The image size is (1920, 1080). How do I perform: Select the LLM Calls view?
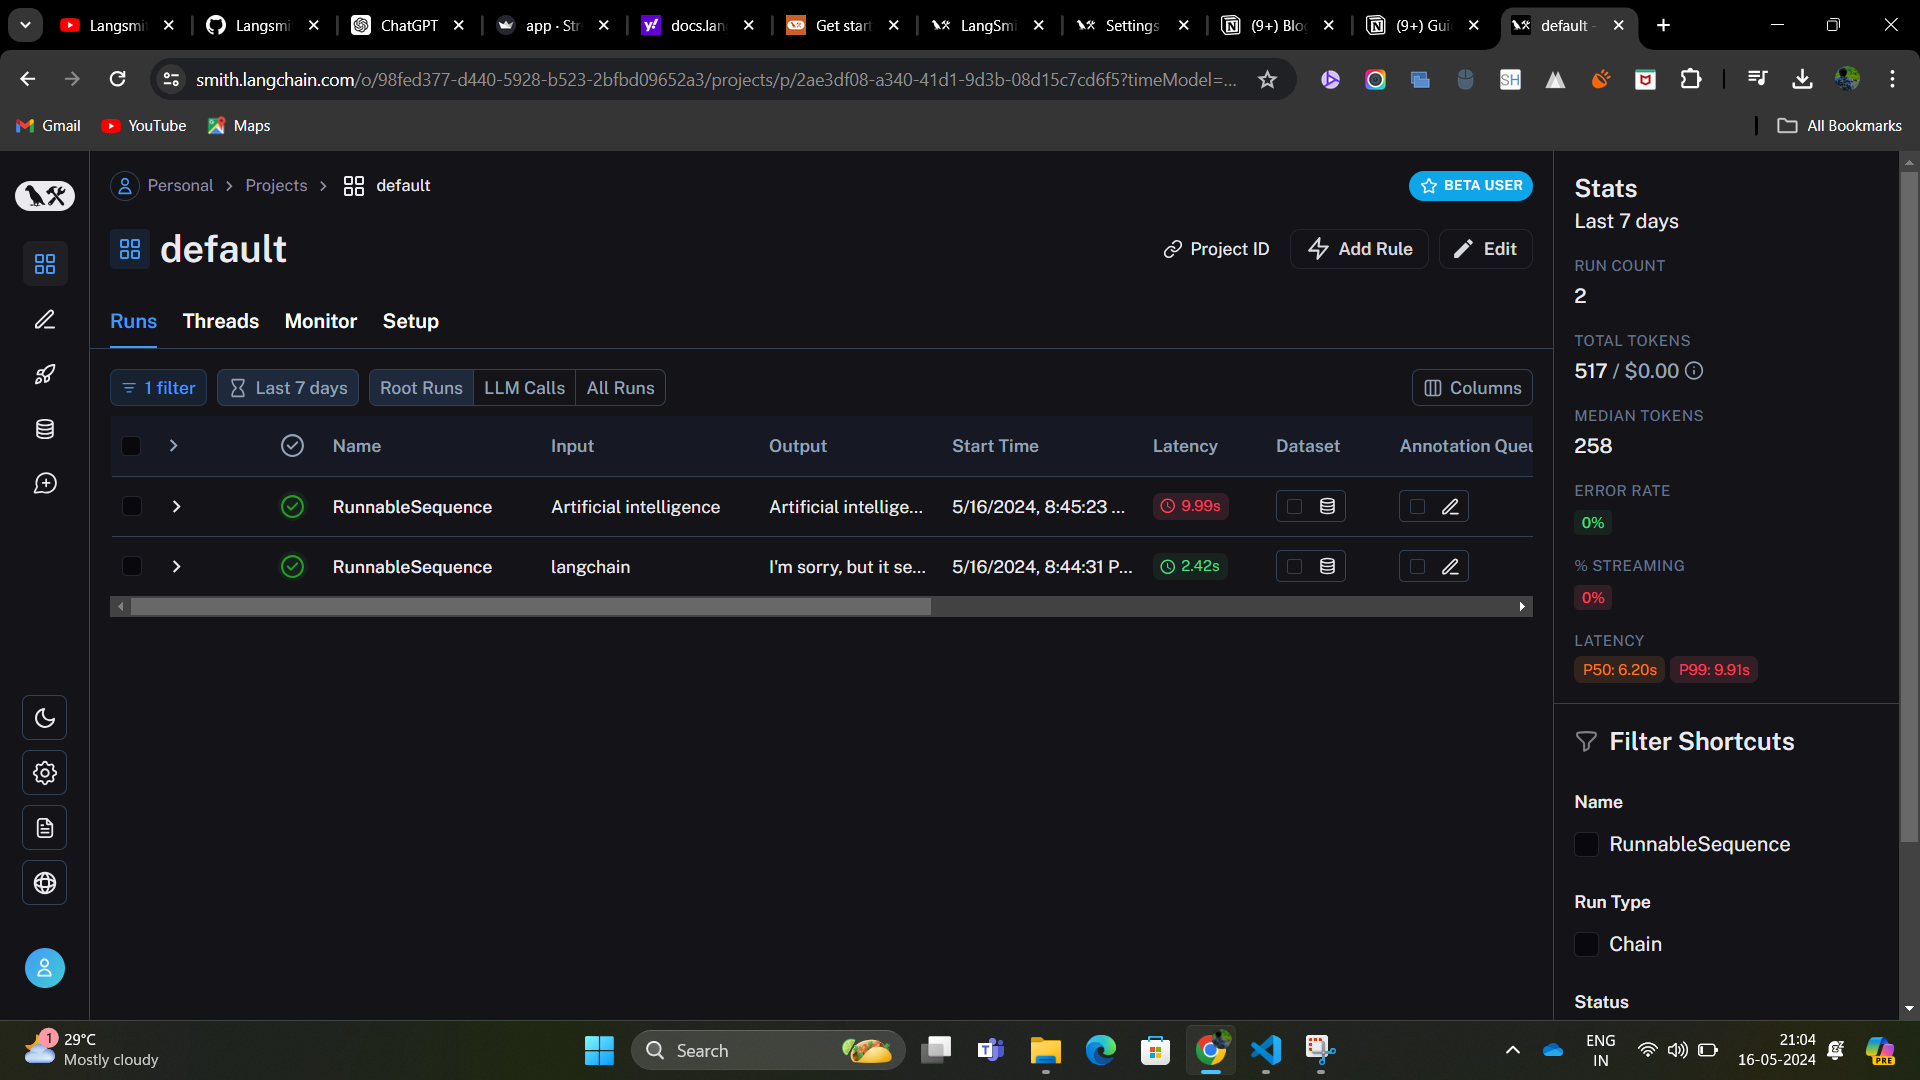tap(525, 388)
